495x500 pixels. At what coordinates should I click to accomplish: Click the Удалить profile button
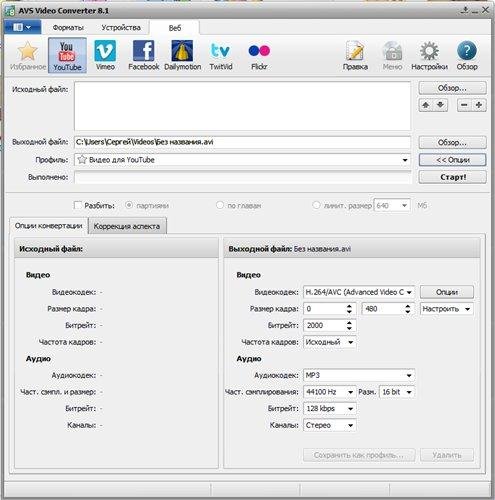click(x=446, y=455)
